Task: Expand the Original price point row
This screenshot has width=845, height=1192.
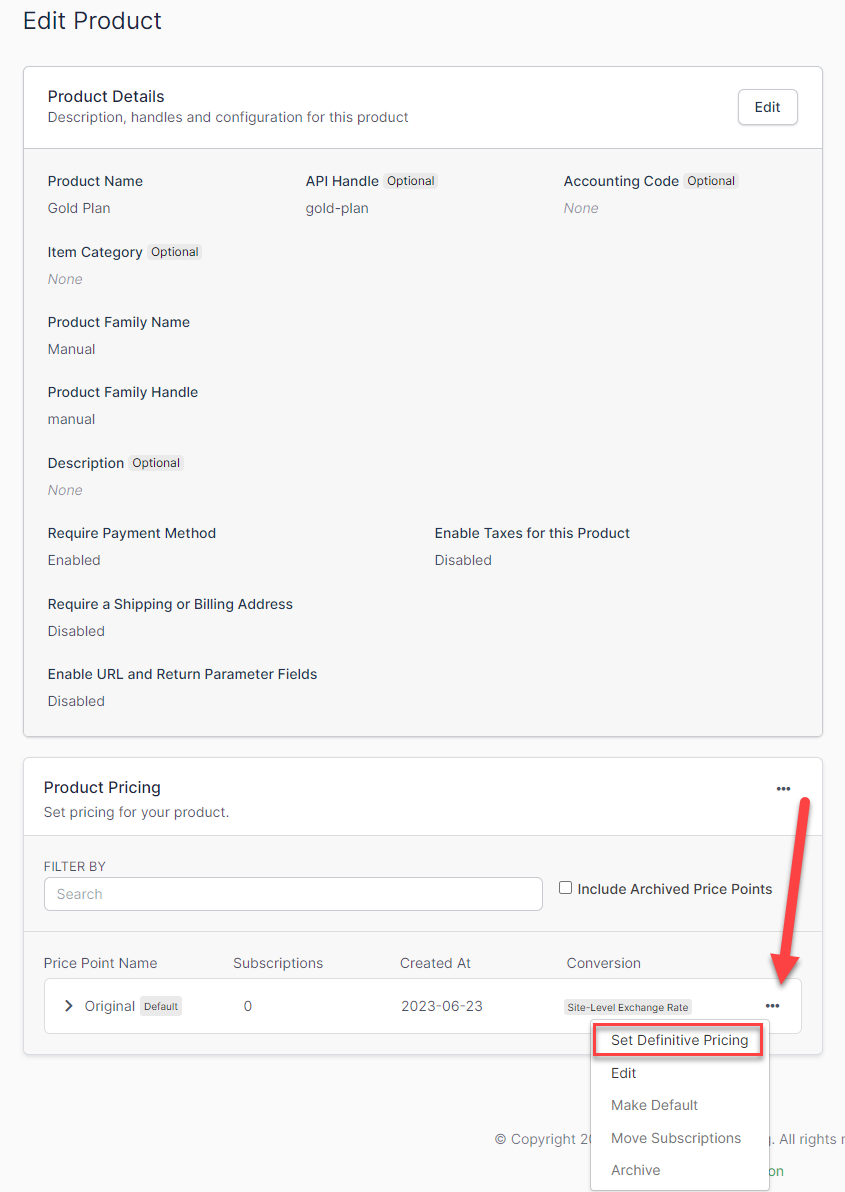Action: [x=68, y=1006]
